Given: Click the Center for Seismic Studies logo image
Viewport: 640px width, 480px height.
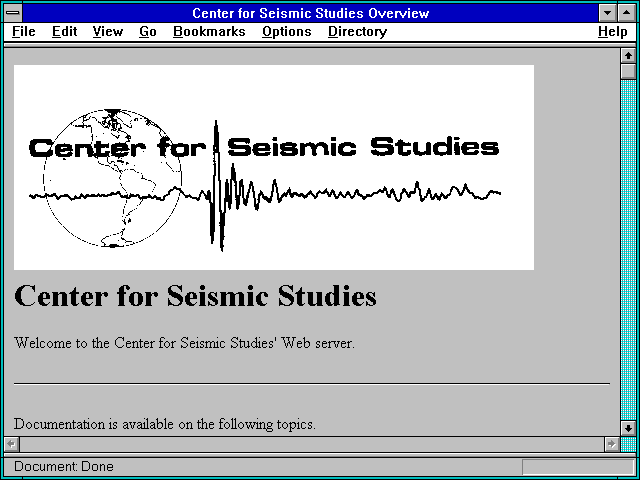Looking at the screenshot, I should click(x=274, y=167).
